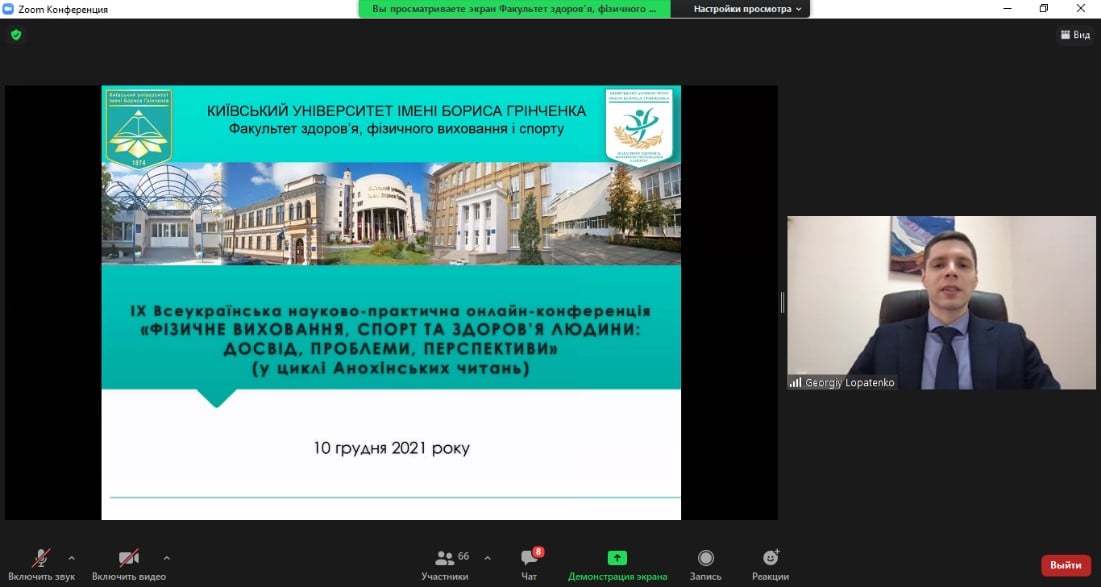Expand the arrow next to Участники

487,558
